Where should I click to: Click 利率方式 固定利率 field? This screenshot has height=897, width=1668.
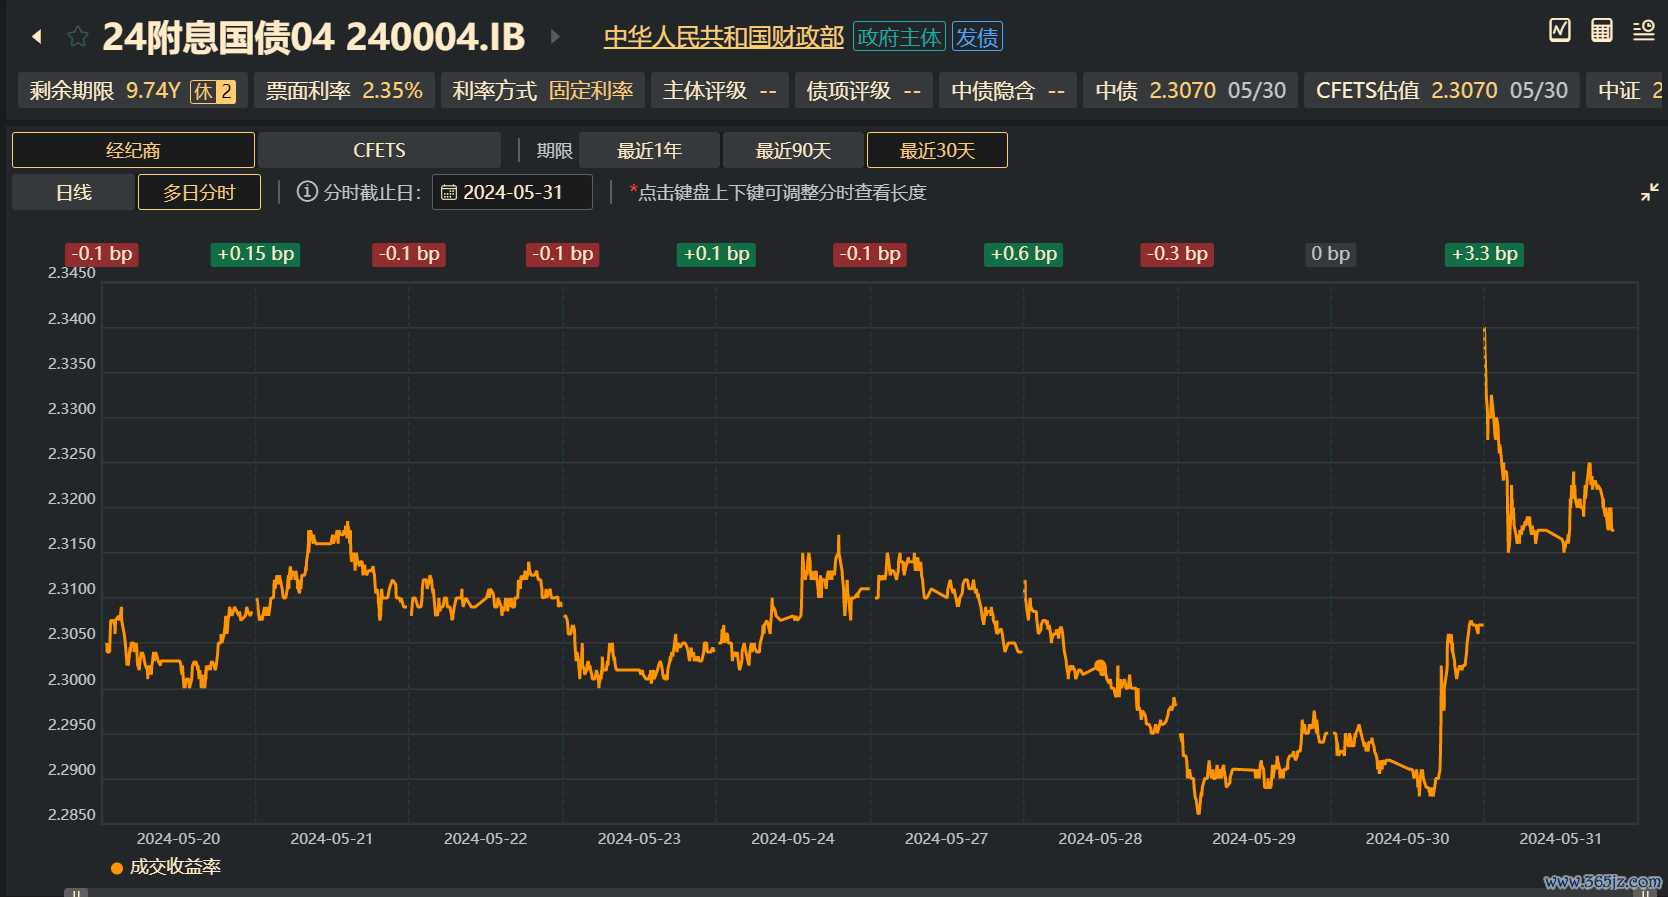(x=543, y=90)
